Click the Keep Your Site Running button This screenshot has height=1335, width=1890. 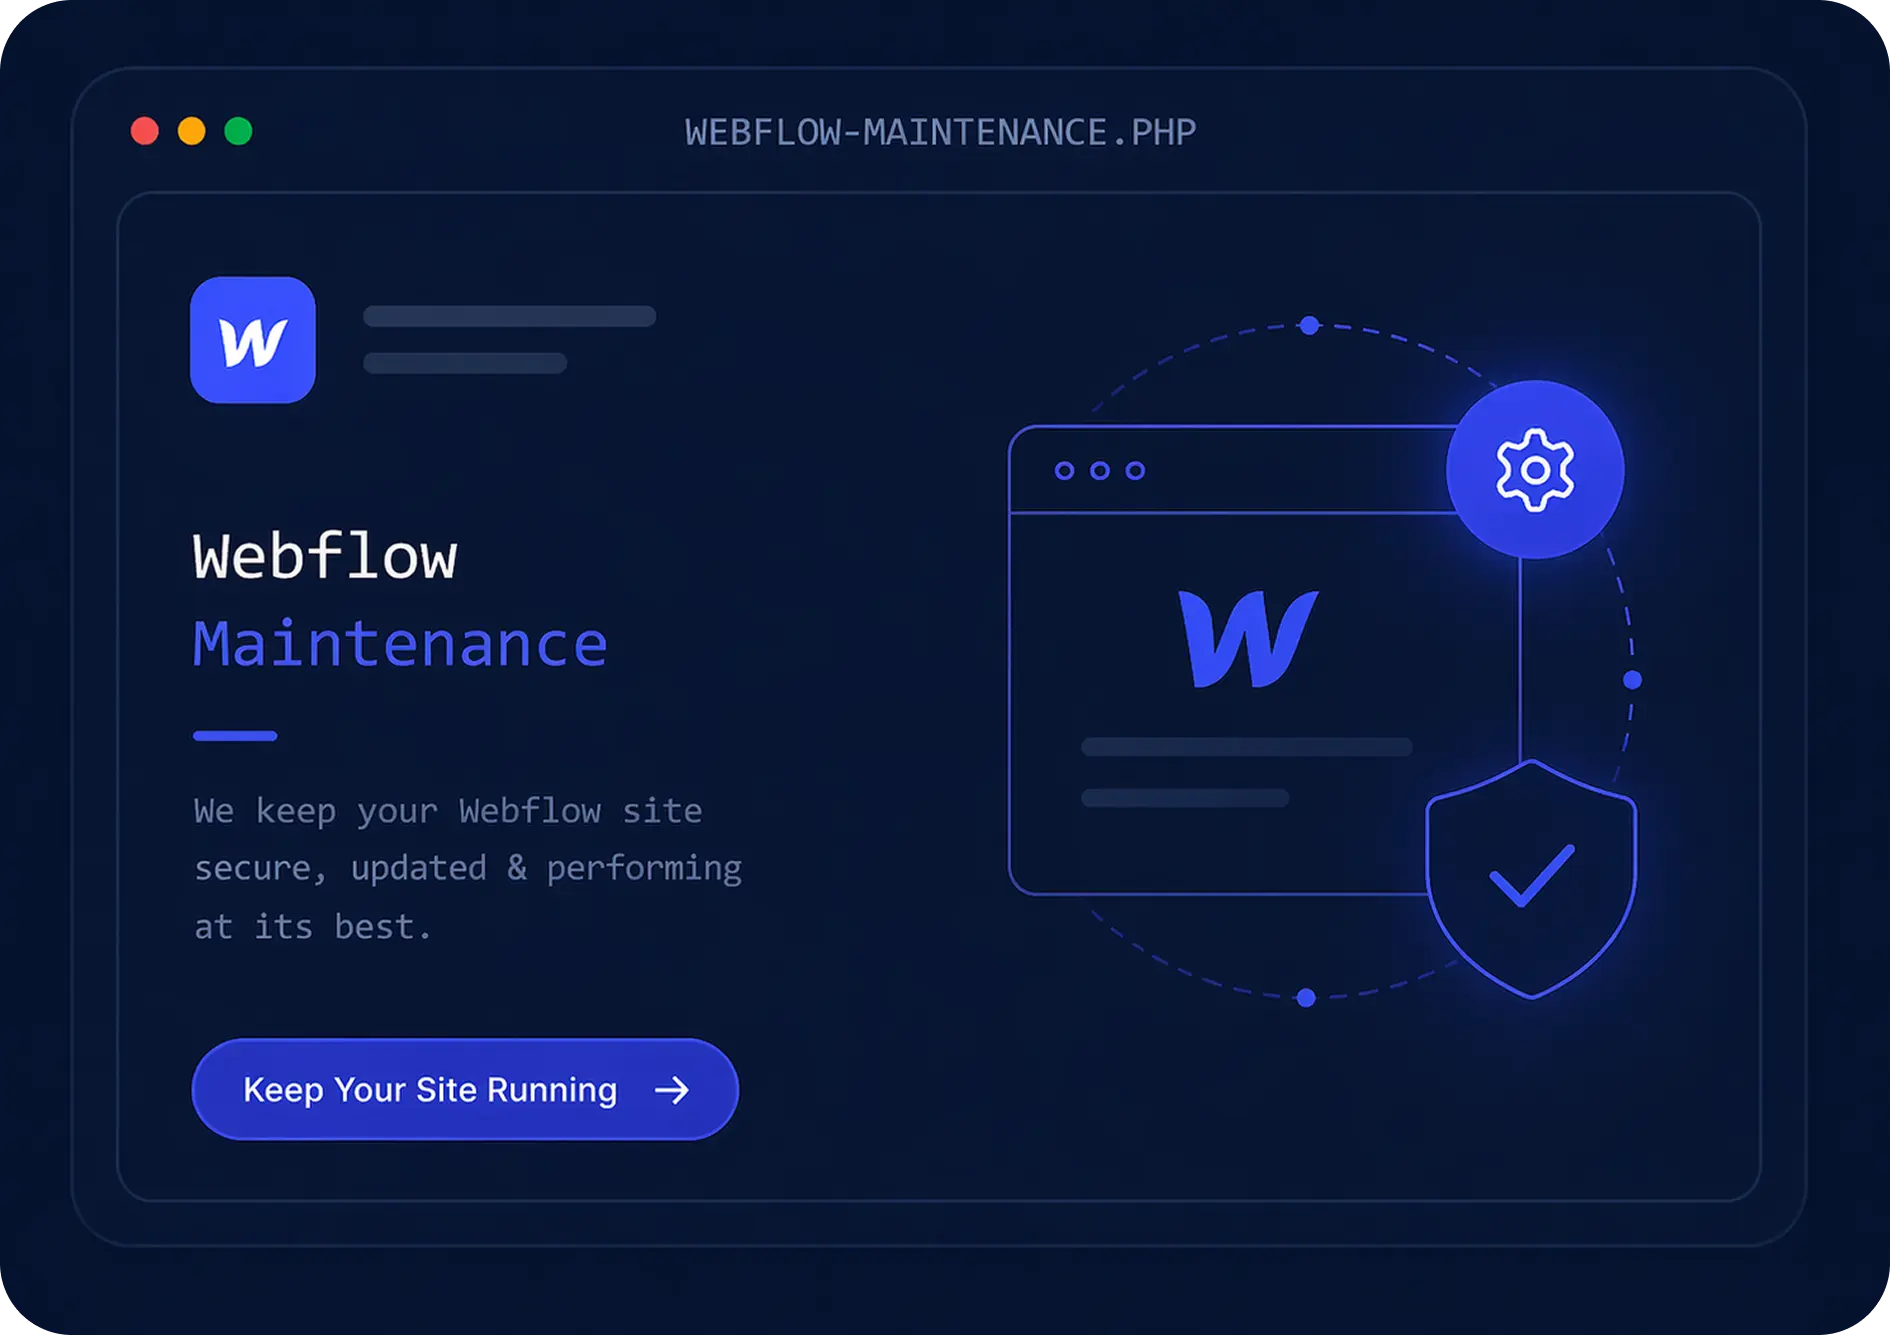pyautogui.click(x=465, y=1089)
